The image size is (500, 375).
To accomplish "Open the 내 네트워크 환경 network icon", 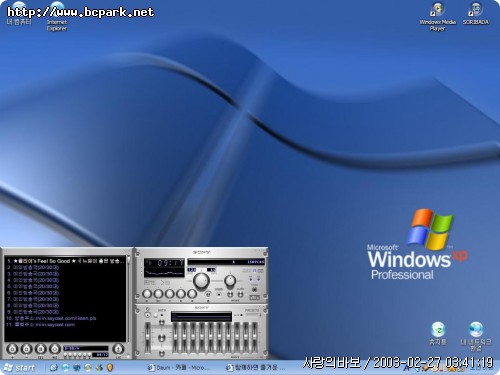I will 476,336.
